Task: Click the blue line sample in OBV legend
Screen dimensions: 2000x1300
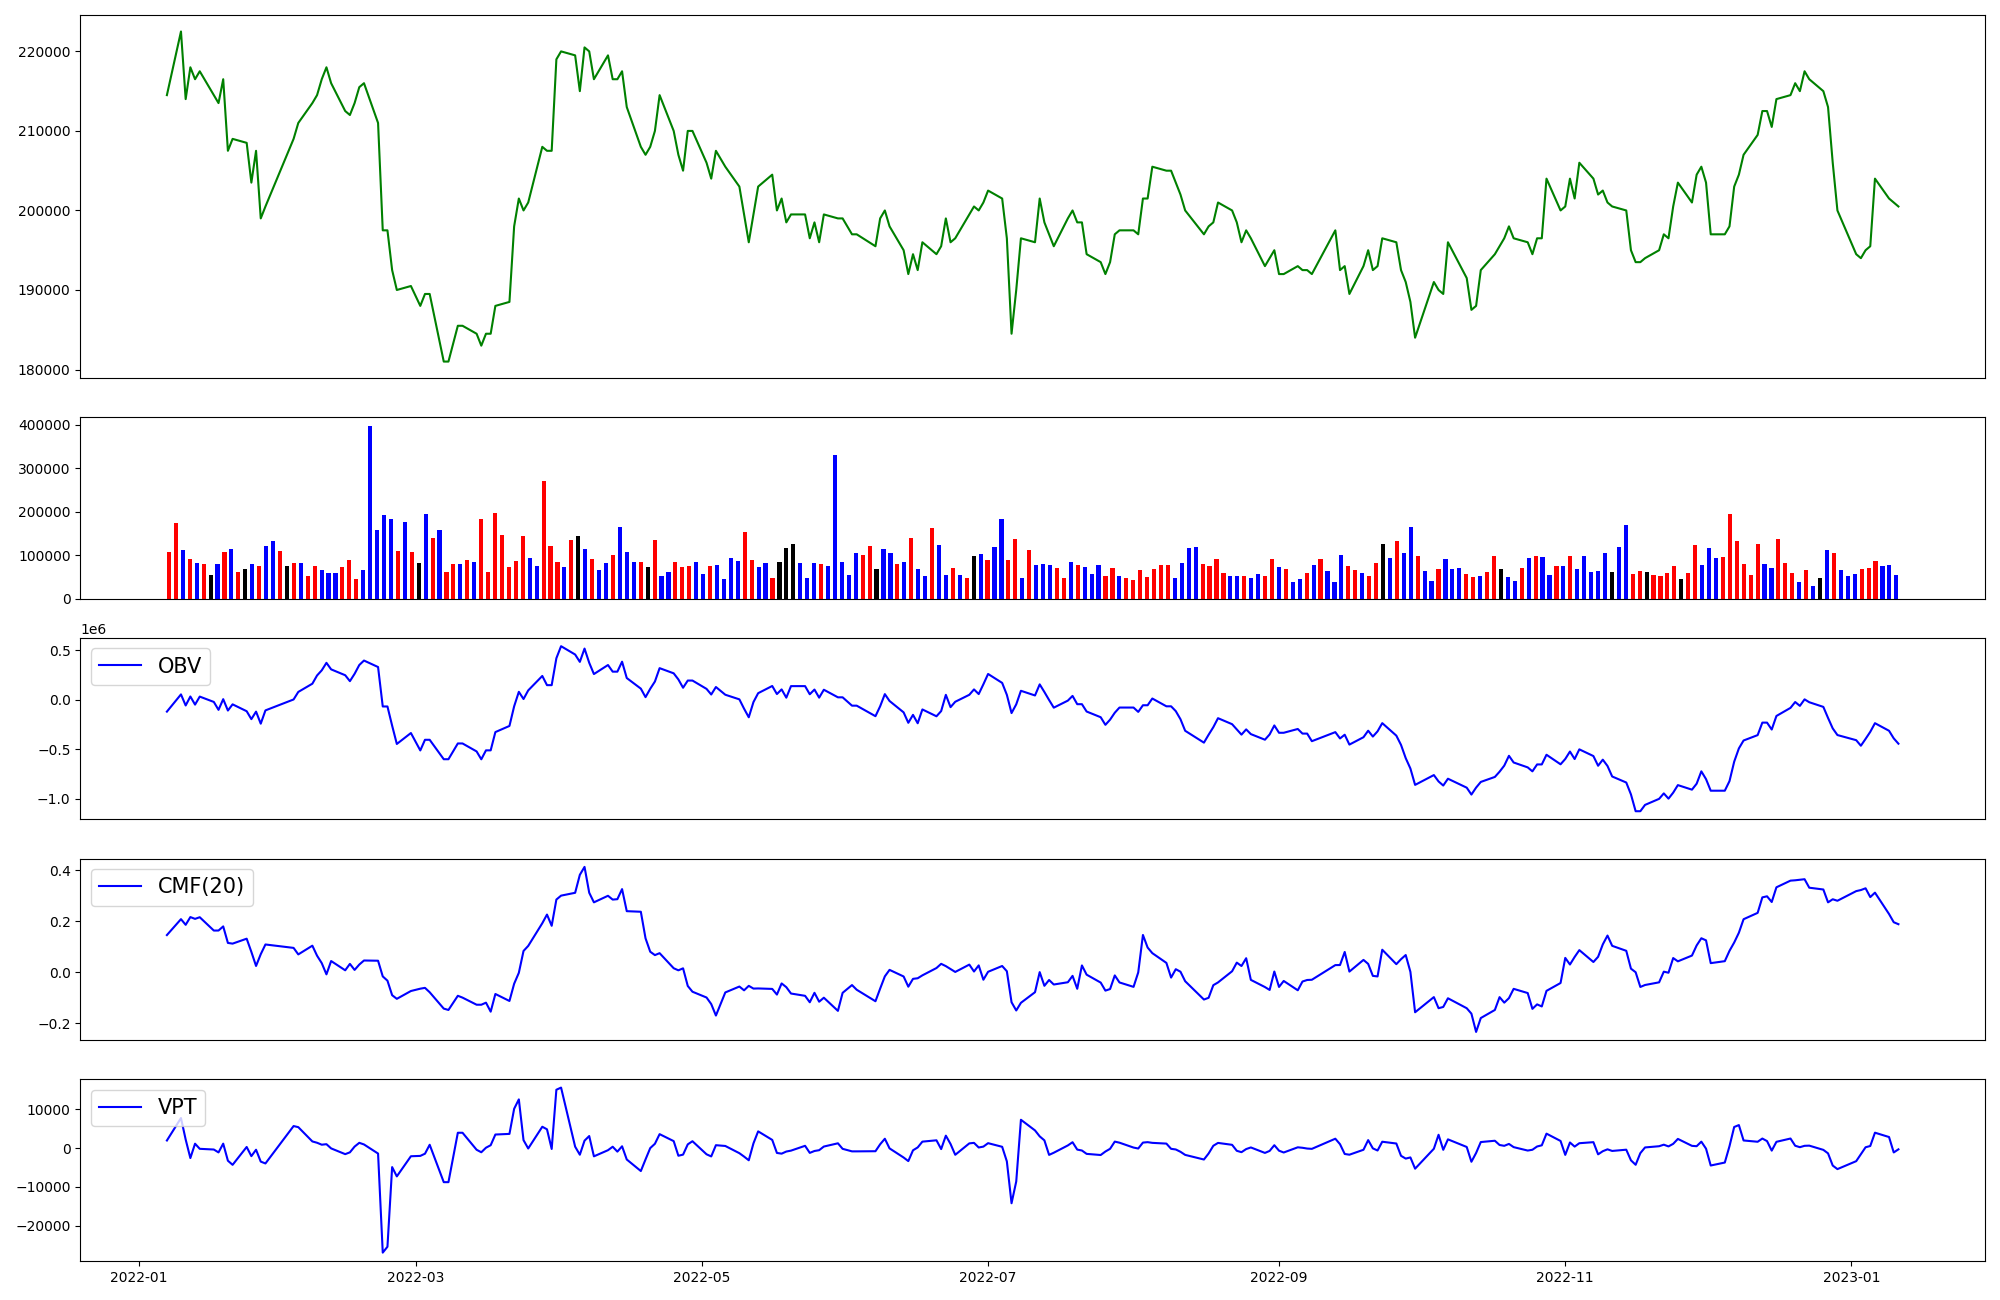Action: click(120, 666)
